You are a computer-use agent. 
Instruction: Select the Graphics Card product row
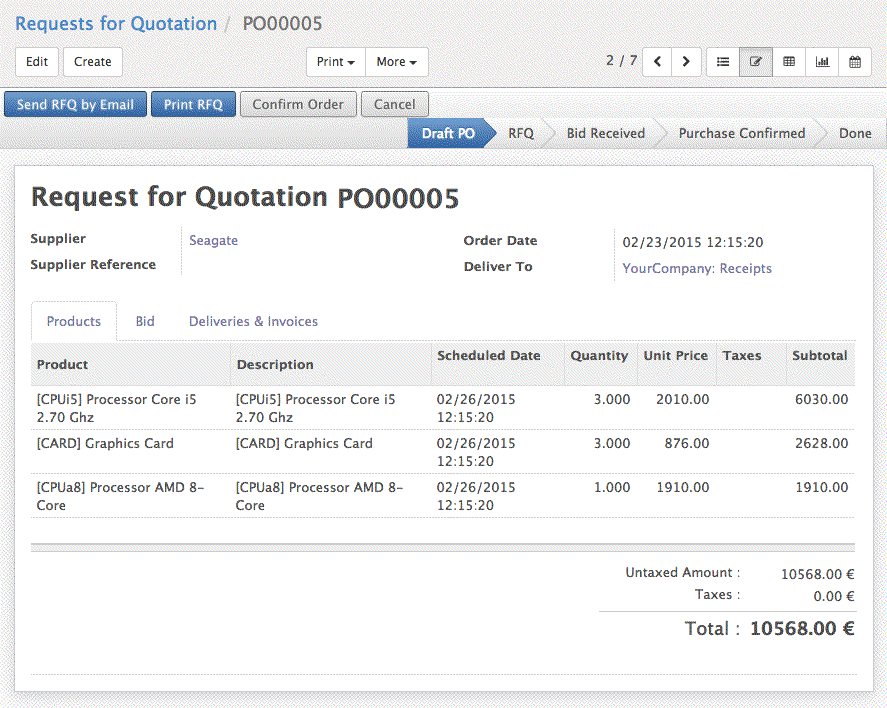pyautogui.click(x=105, y=443)
